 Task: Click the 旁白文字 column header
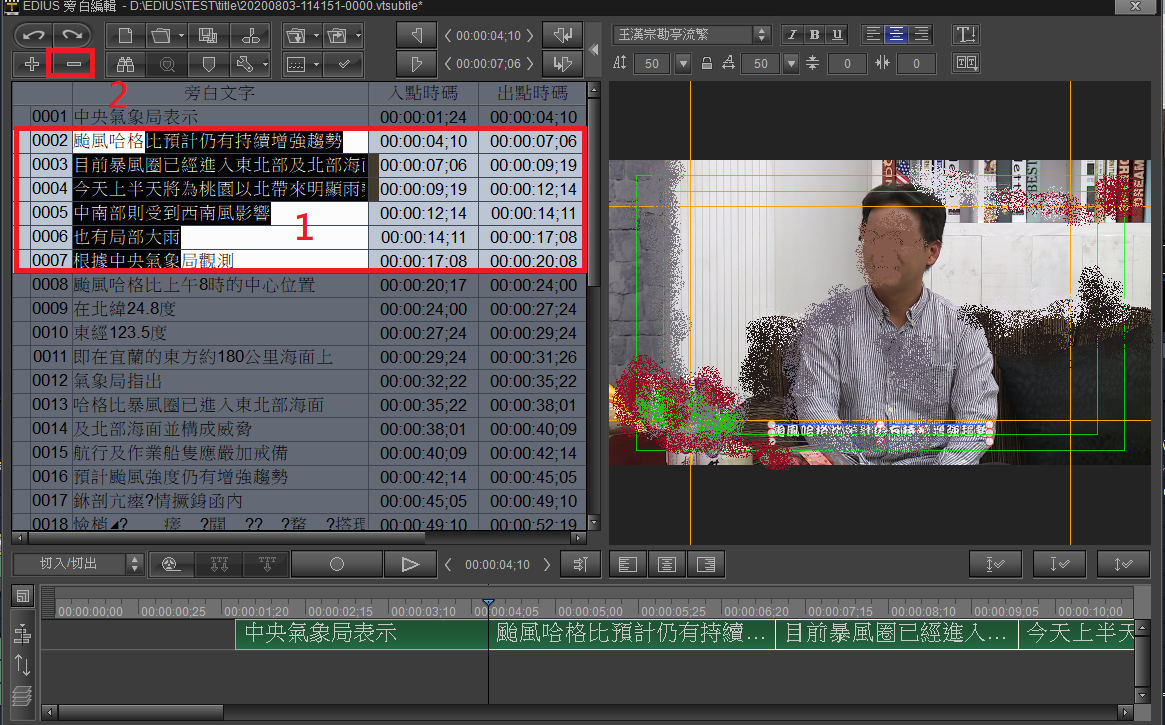pyautogui.click(x=220, y=94)
